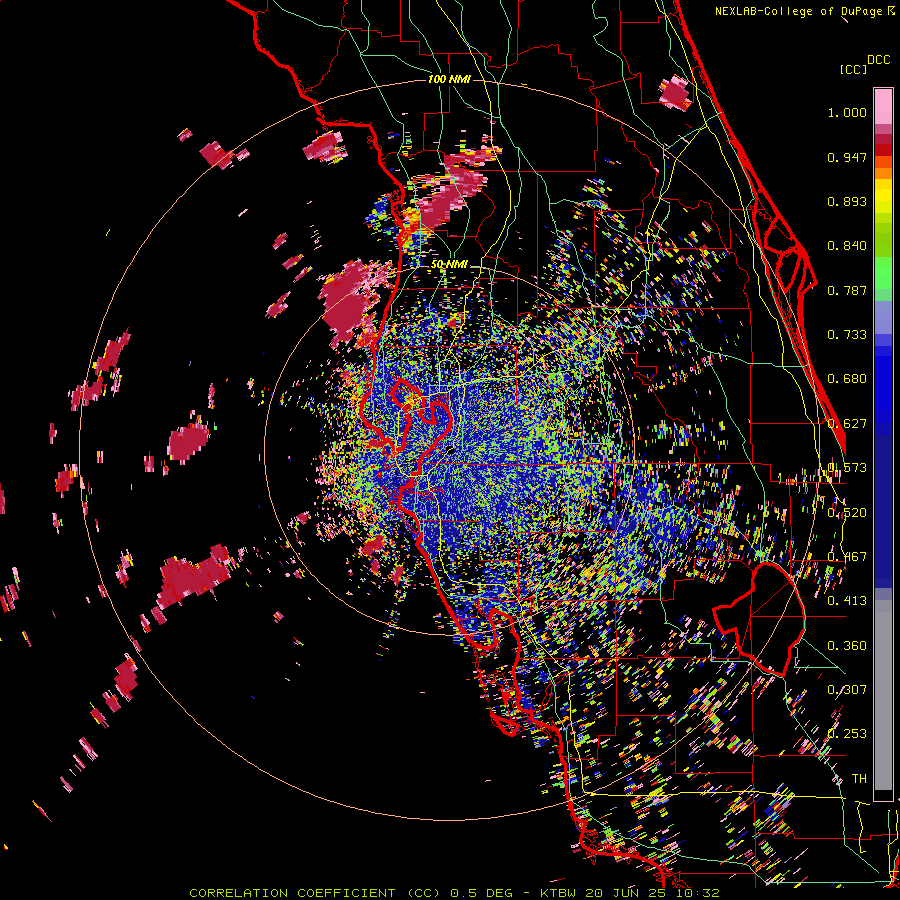Select the 0.253 scale value
Screen dimensions: 900x900
click(847, 734)
